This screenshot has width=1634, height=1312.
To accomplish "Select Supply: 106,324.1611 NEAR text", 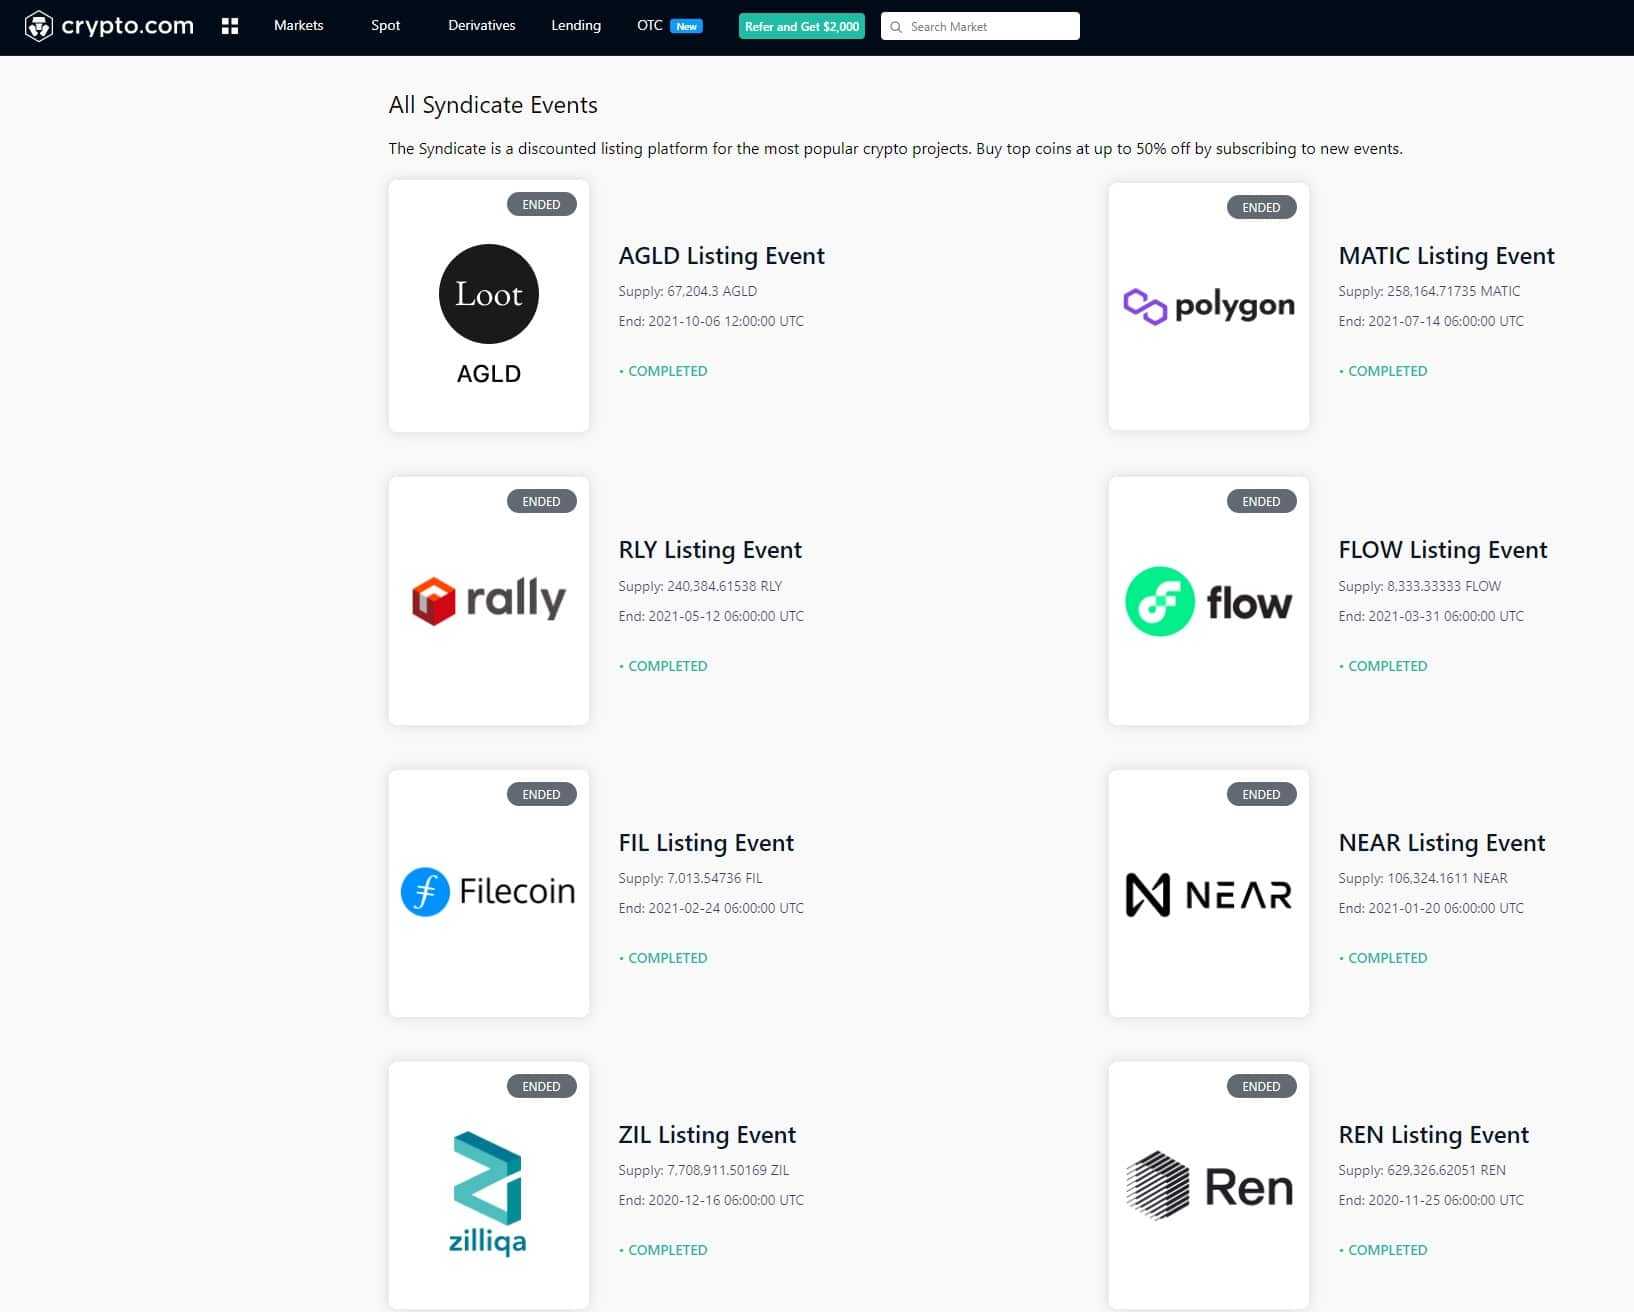I will pos(1423,878).
